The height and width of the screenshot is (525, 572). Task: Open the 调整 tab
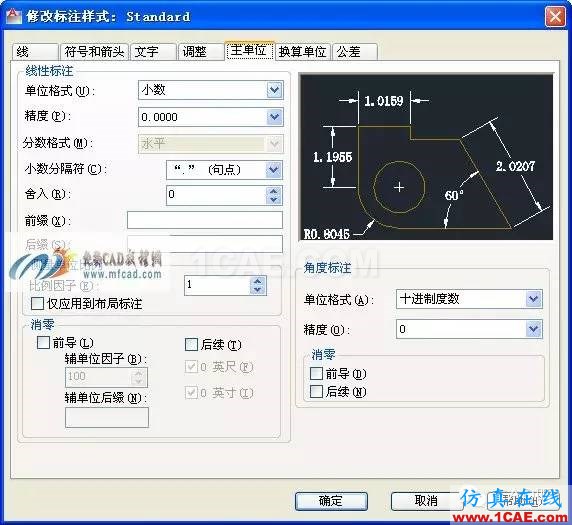[201, 51]
